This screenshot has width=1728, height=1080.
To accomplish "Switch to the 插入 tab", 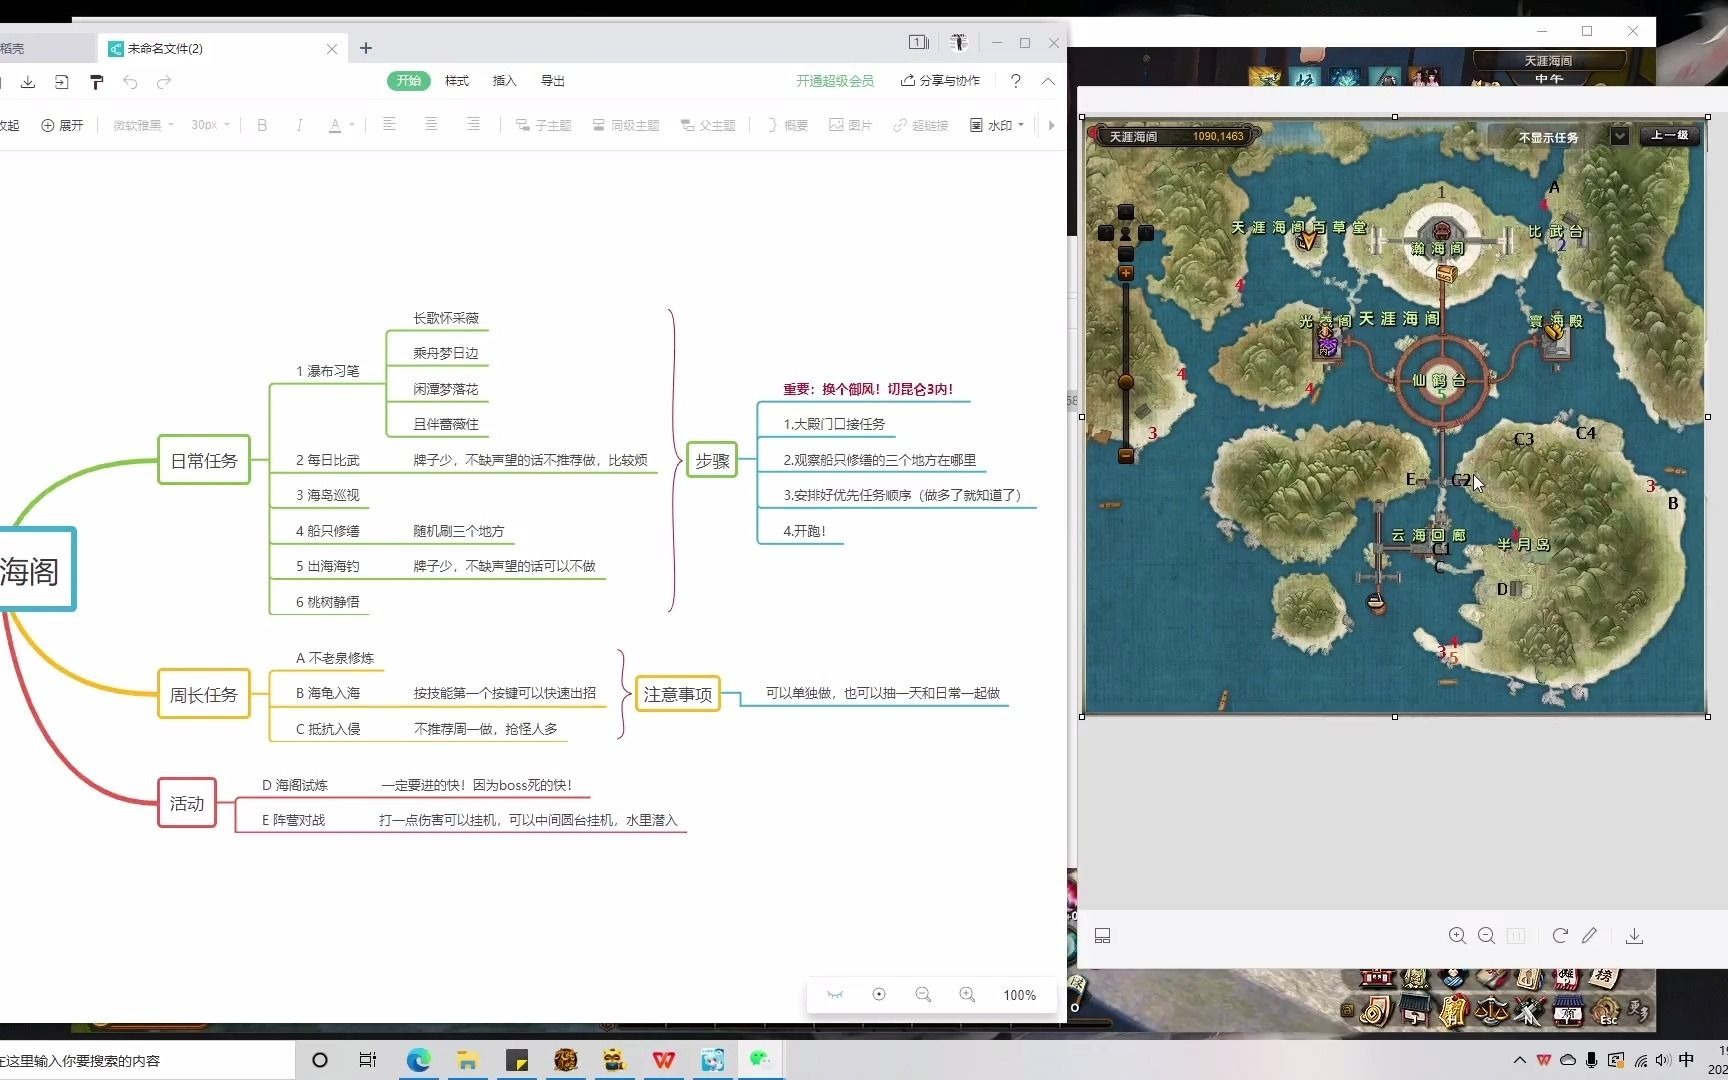I will point(505,81).
